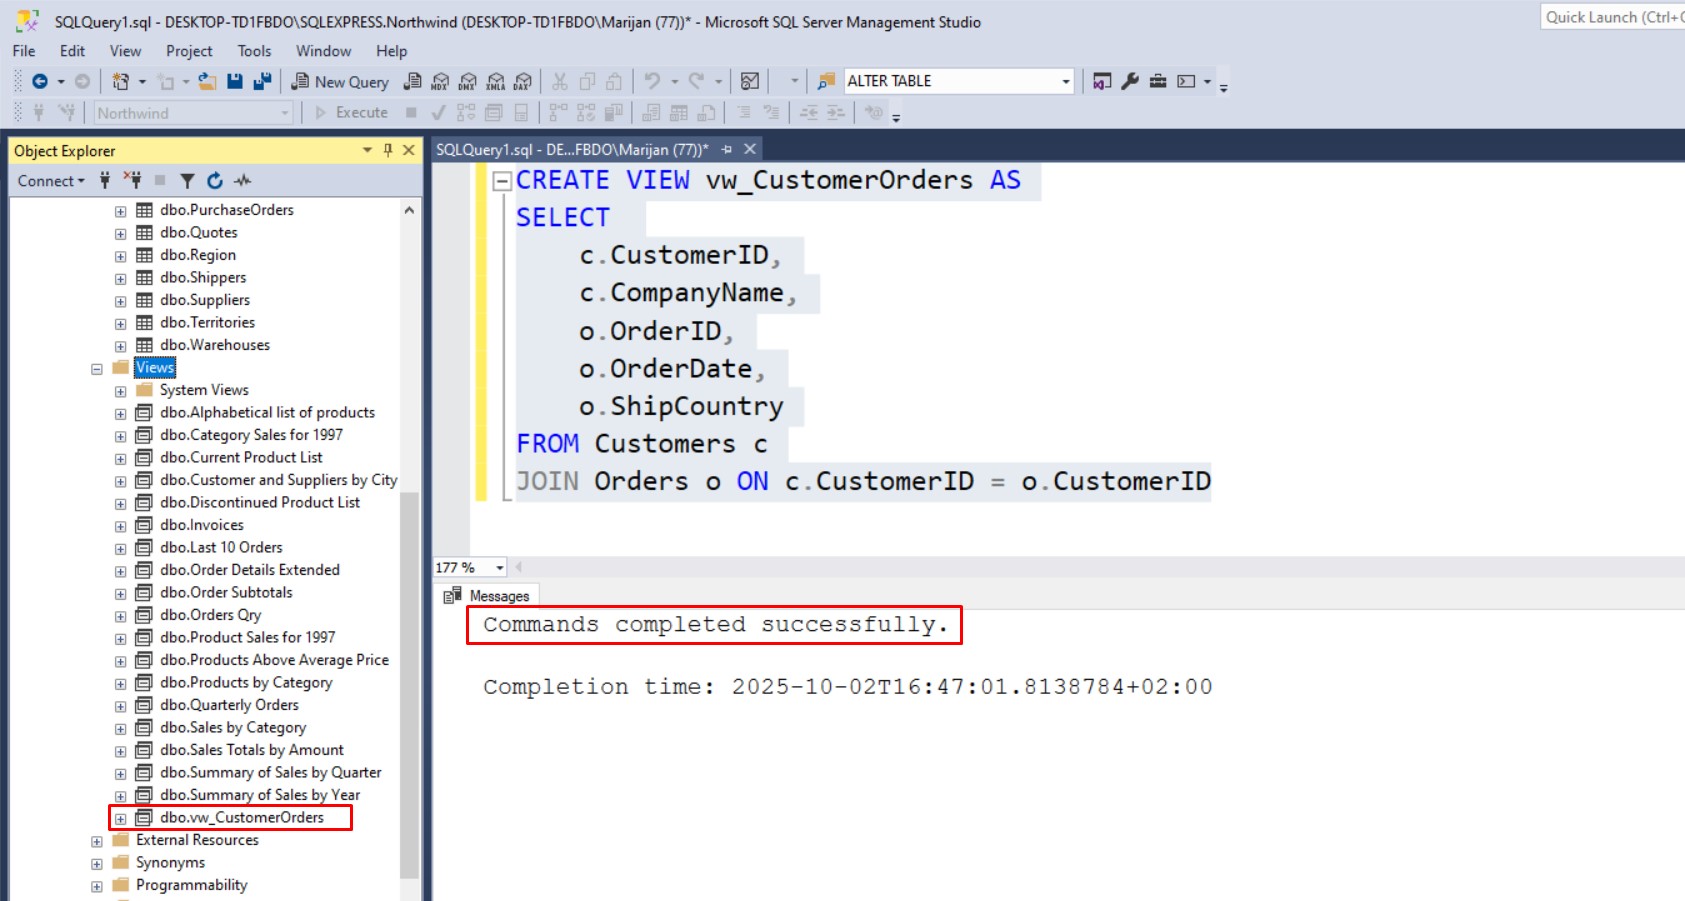Expand the dbo.vw_CustomerOrders view node
The height and width of the screenshot is (901, 1685).
pyautogui.click(x=120, y=818)
